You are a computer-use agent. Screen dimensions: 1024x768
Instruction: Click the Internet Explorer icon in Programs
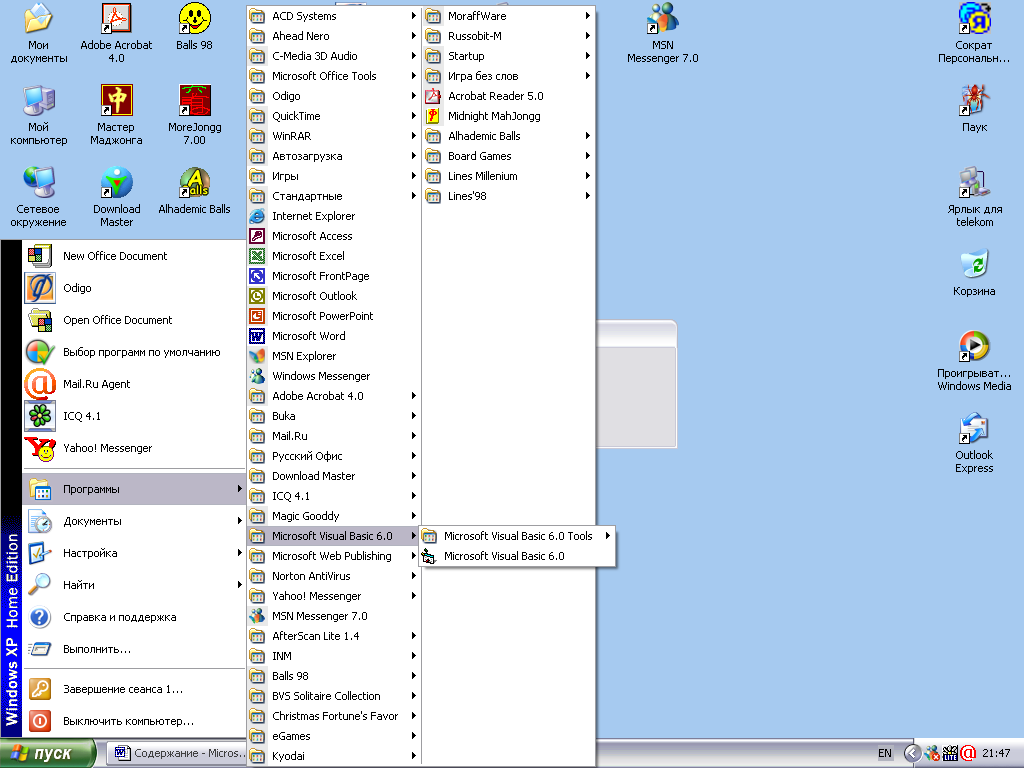(257, 216)
